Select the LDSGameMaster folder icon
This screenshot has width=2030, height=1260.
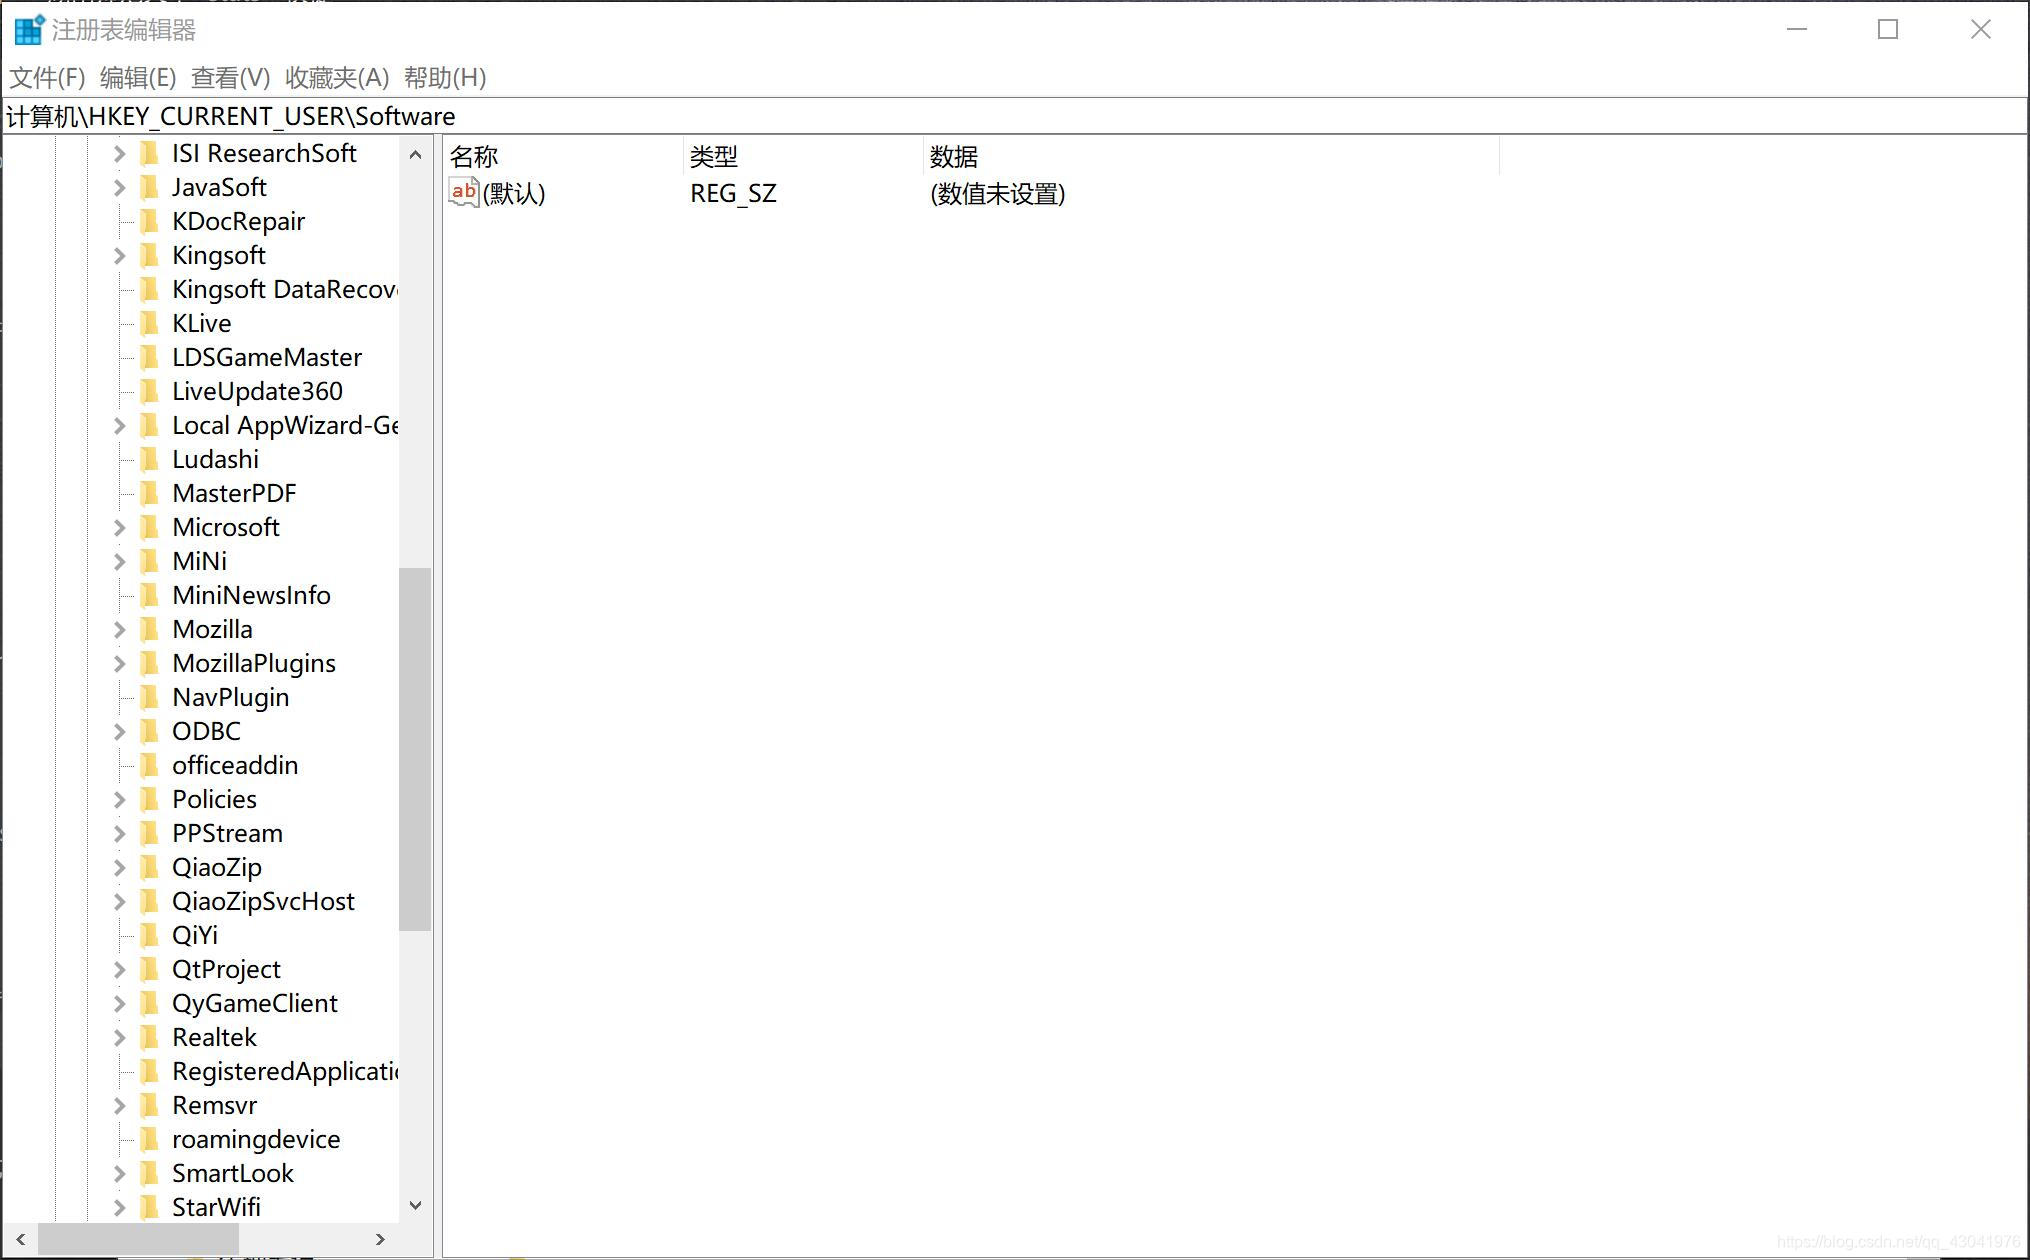tap(149, 358)
